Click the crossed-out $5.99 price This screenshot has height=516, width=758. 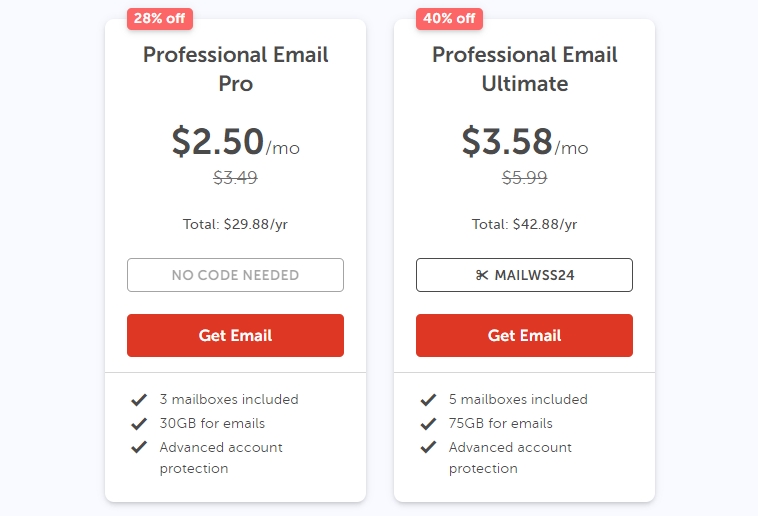524,178
